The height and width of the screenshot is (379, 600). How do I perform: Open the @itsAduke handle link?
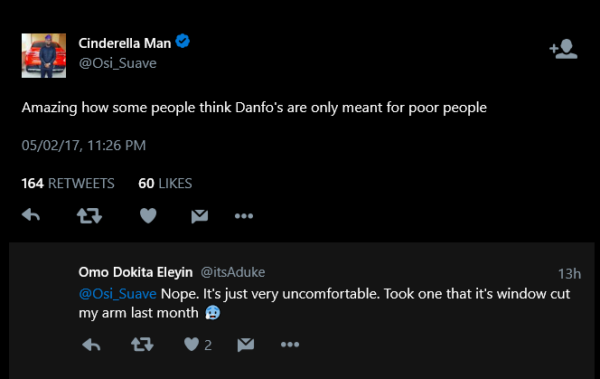click(233, 272)
